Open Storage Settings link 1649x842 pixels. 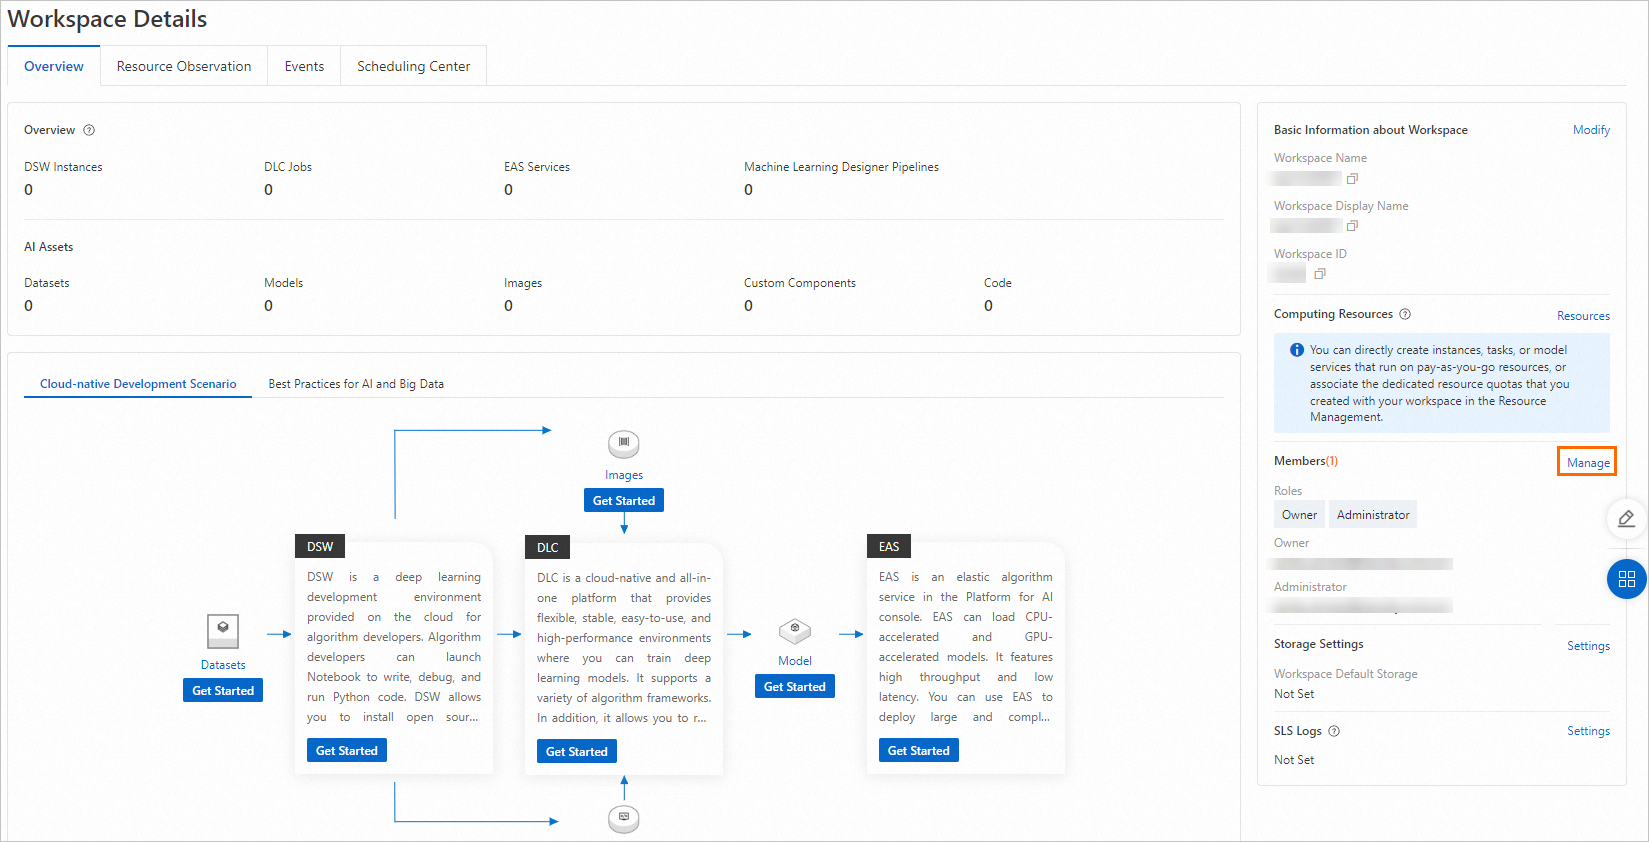coord(1588,646)
